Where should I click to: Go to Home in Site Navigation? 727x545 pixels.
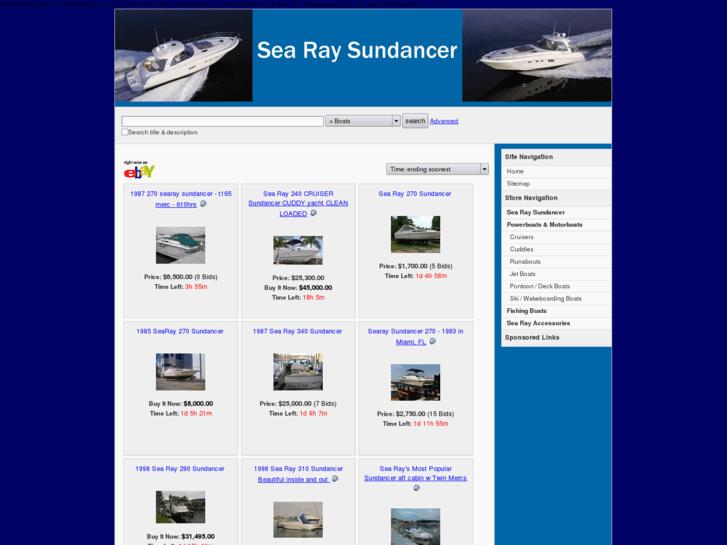tap(515, 171)
